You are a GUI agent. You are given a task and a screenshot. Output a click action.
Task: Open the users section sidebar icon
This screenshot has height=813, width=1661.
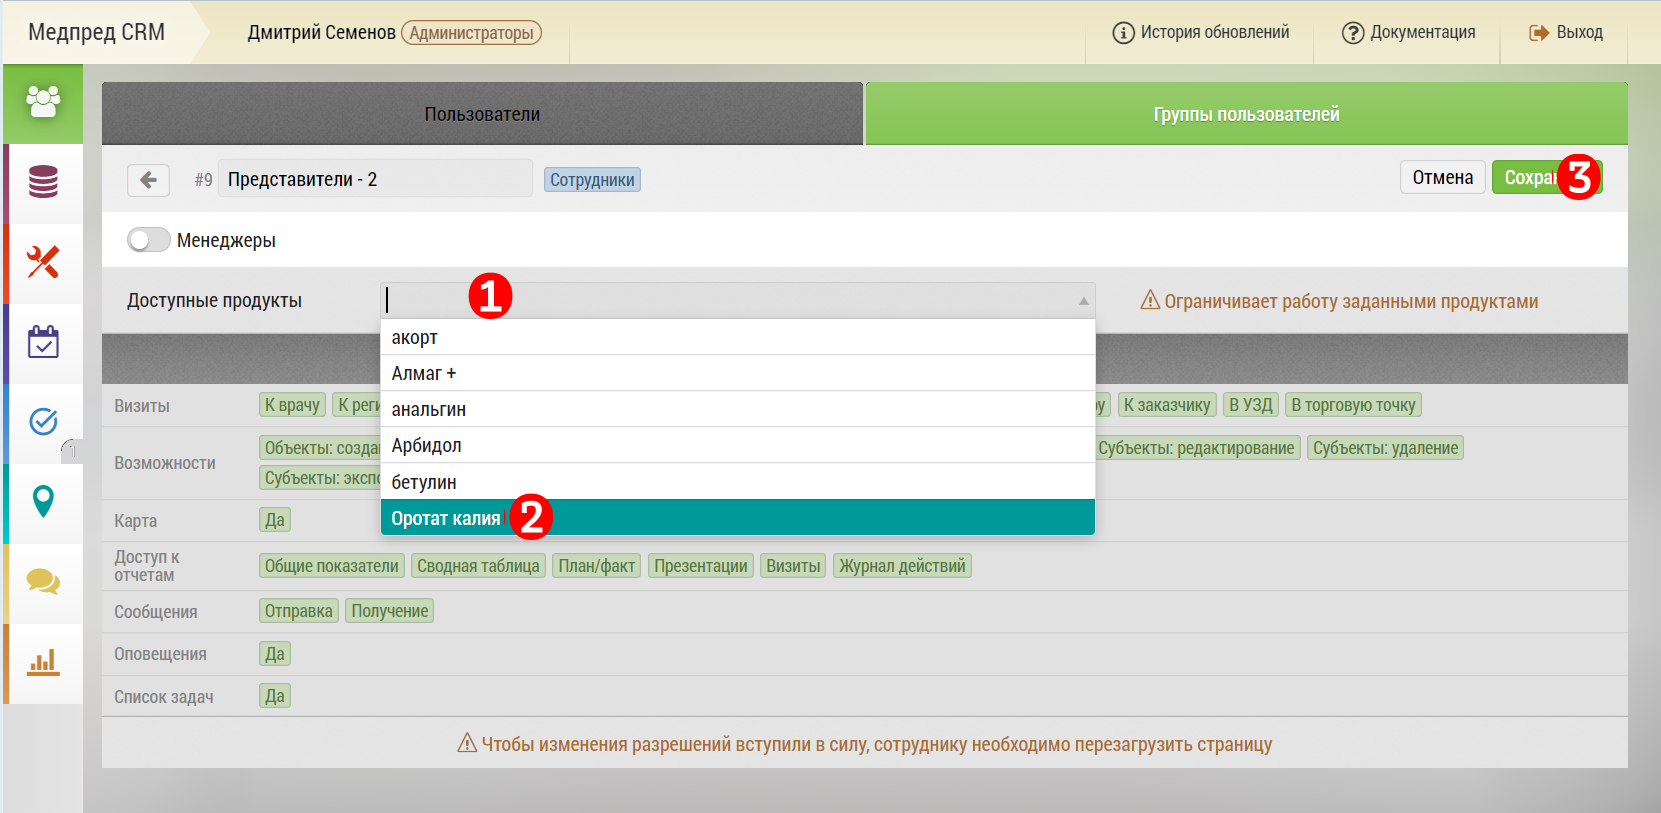coord(43,103)
